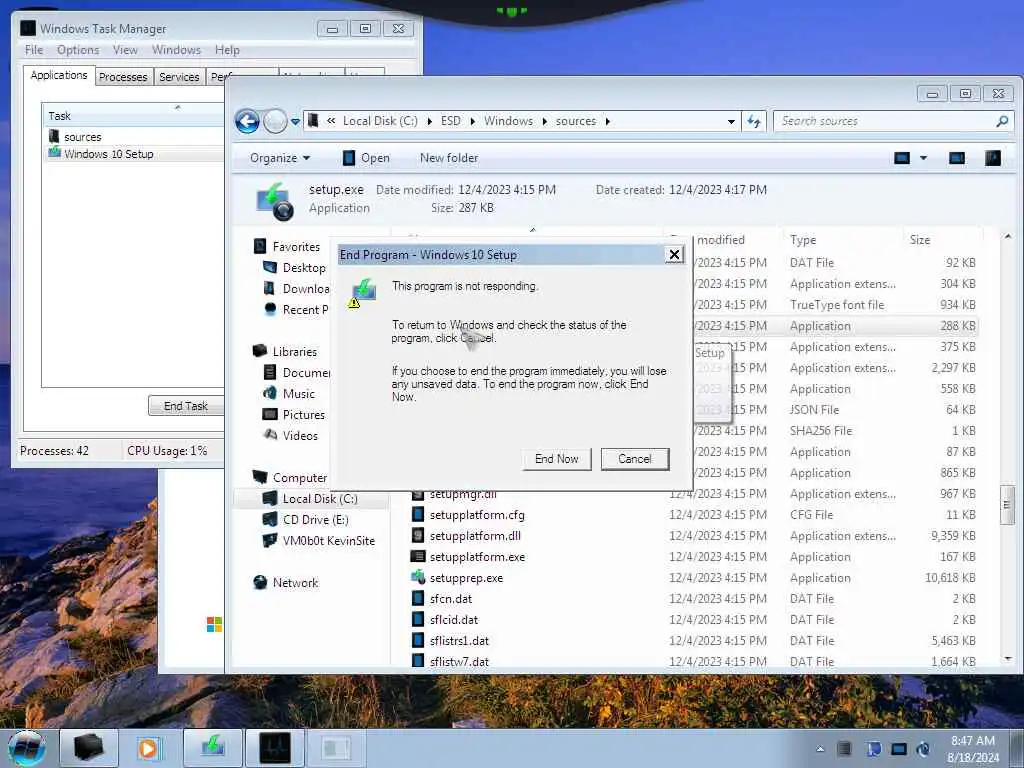Select the sflcid.dat file
Viewport: 1024px width, 768px height.
coord(453,620)
